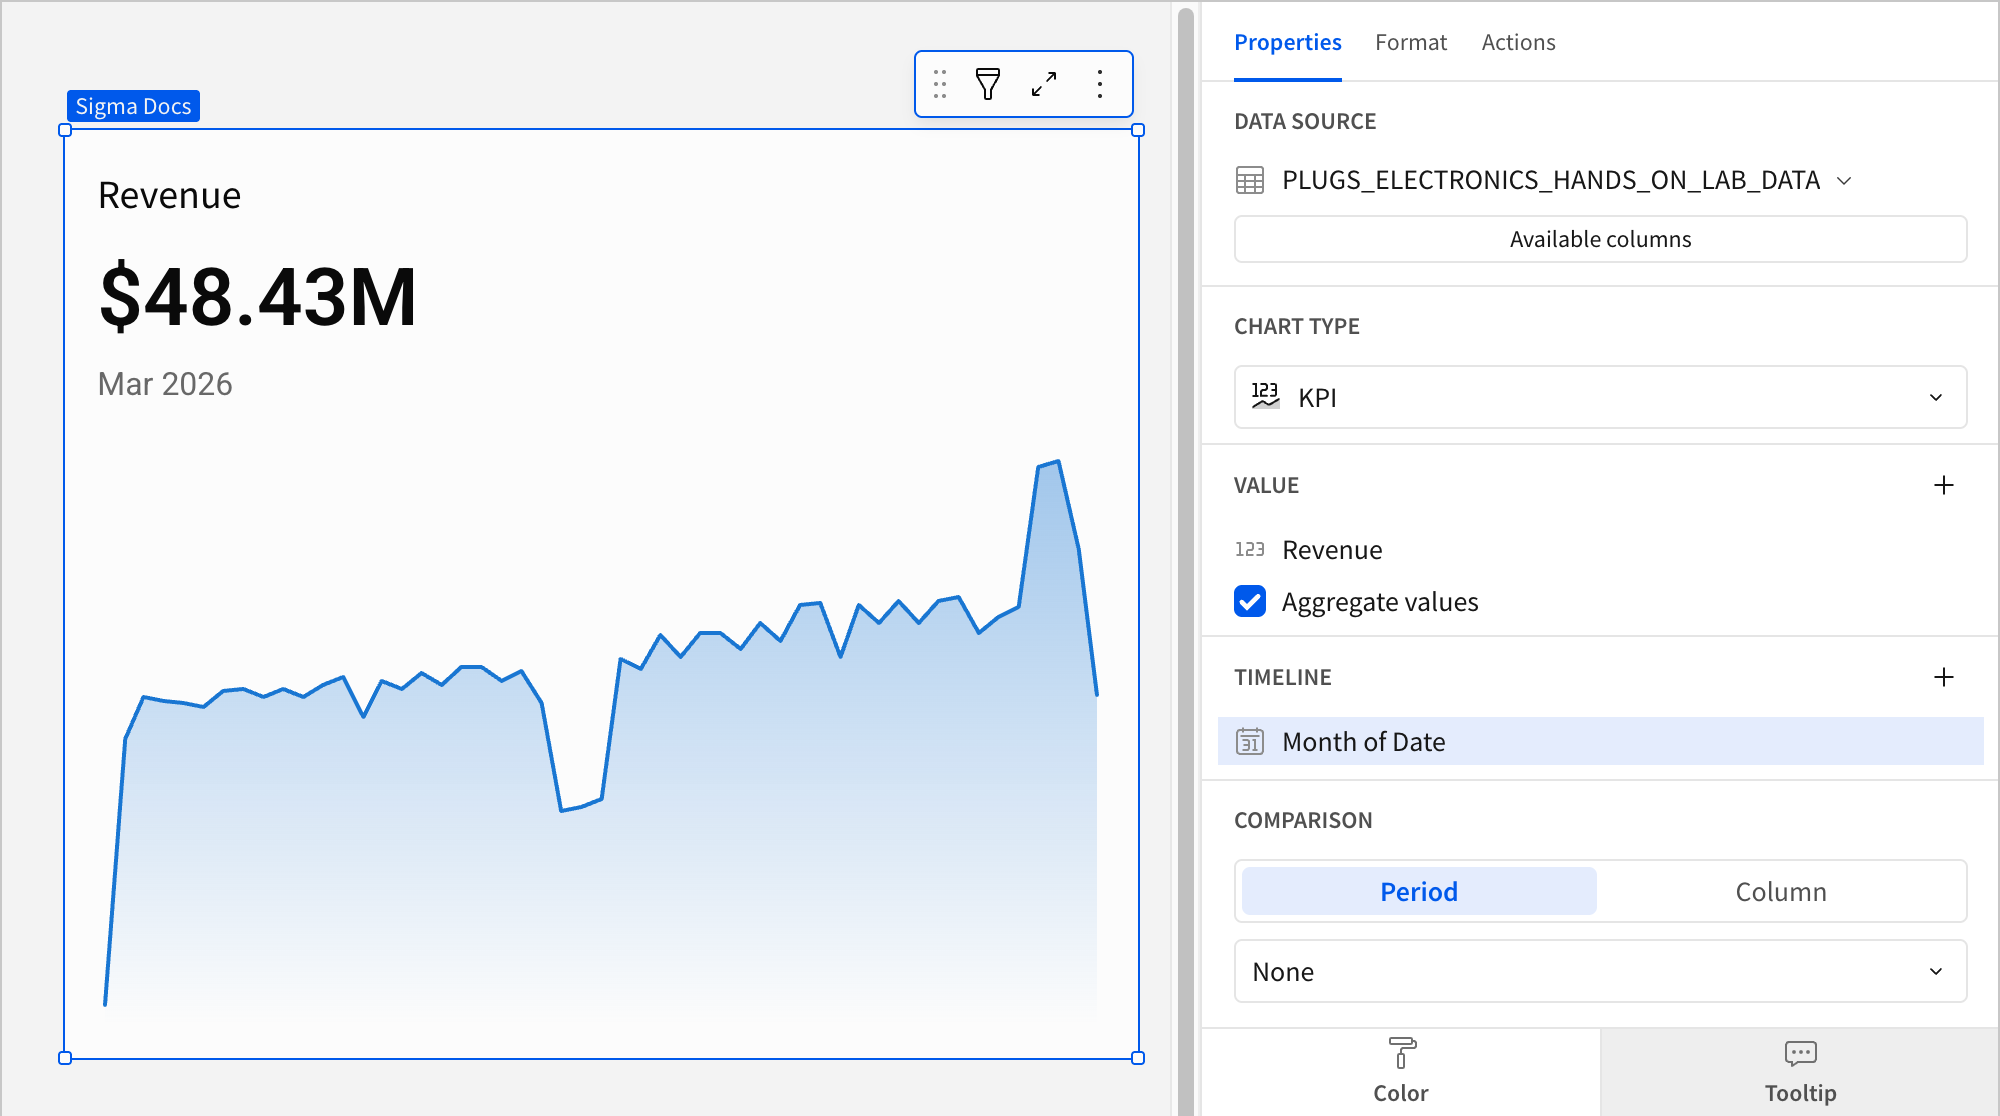The height and width of the screenshot is (1116, 2000).
Task: Select the Period comparison option
Action: (x=1418, y=891)
